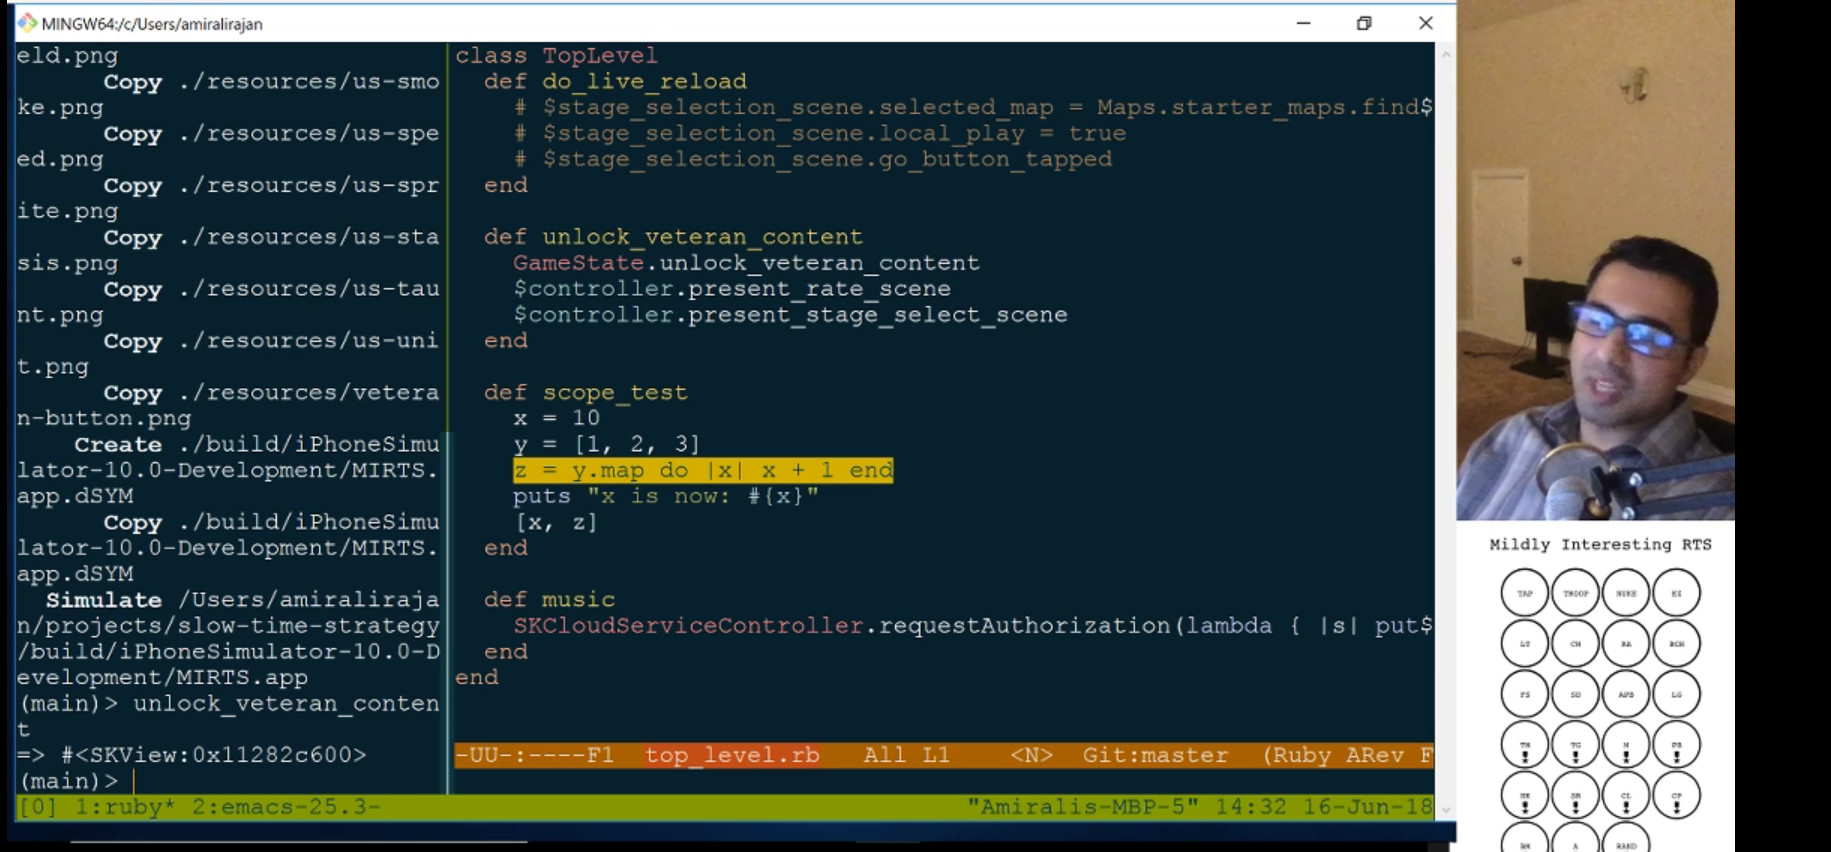Tap the BCH circle button
Viewport: 1831px width, 852px height.
click(x=1677, y=644)
